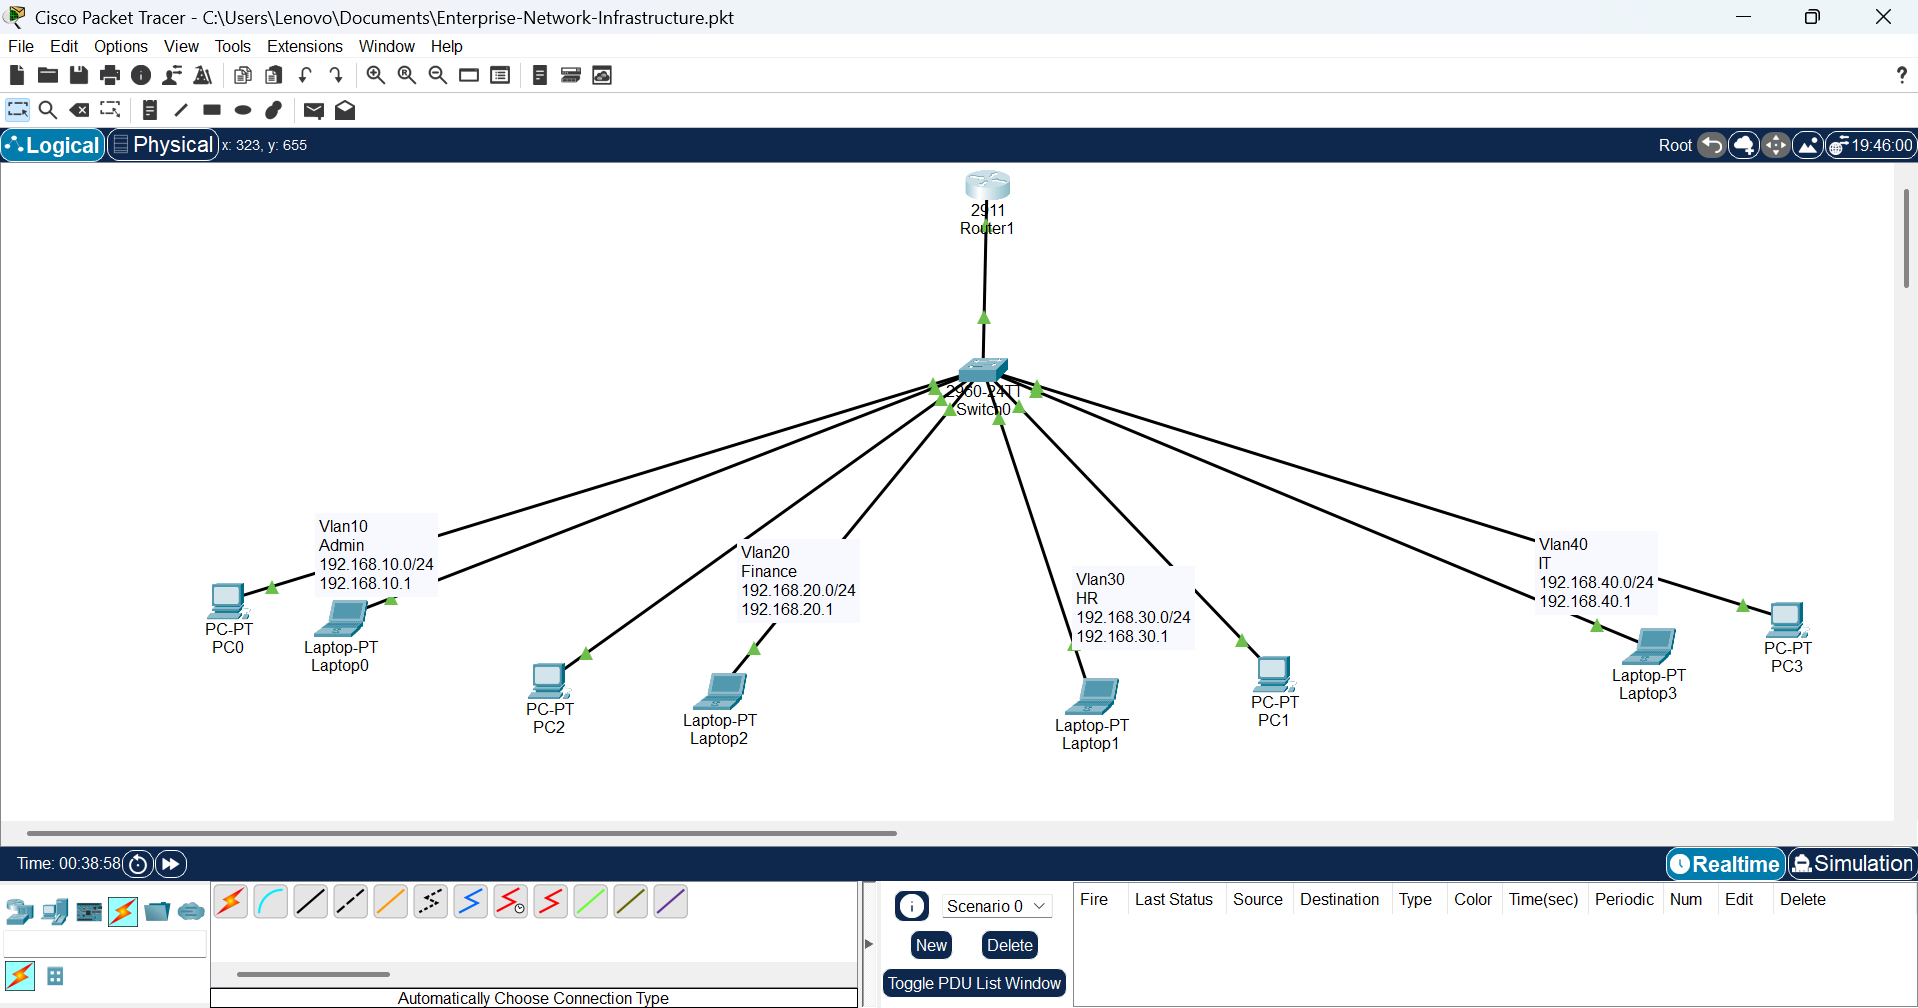Screen dimensions: 1918x1008
Task: Click the Redo arrow in main toolbar
Action: (336, 75)
